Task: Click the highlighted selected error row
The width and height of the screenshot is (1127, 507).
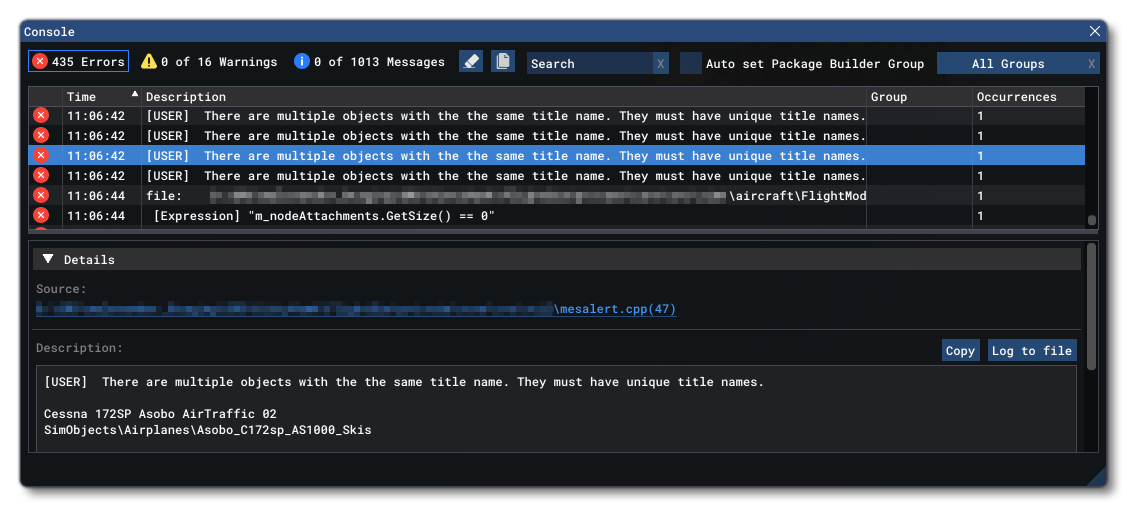Action: (x=556, y=155)
